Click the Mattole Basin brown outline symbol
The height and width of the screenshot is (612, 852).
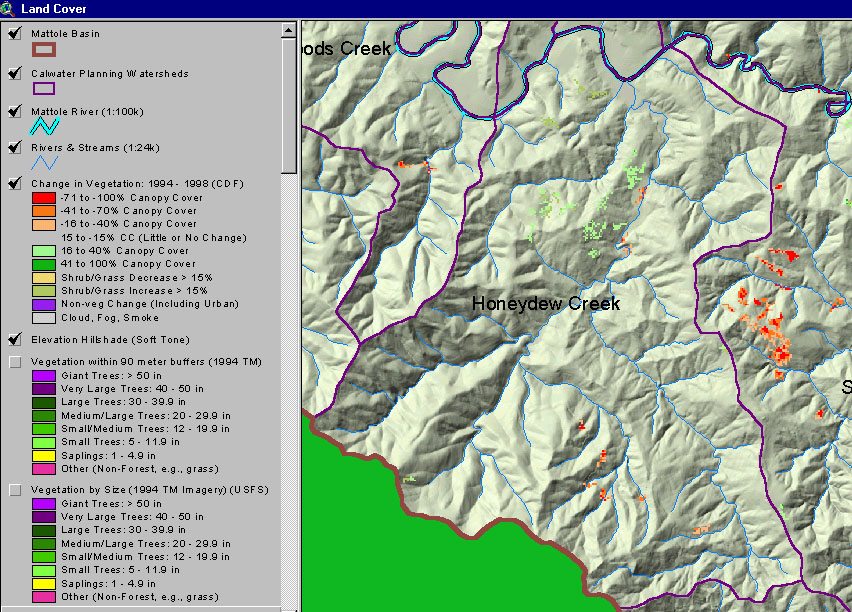point(43,50)
